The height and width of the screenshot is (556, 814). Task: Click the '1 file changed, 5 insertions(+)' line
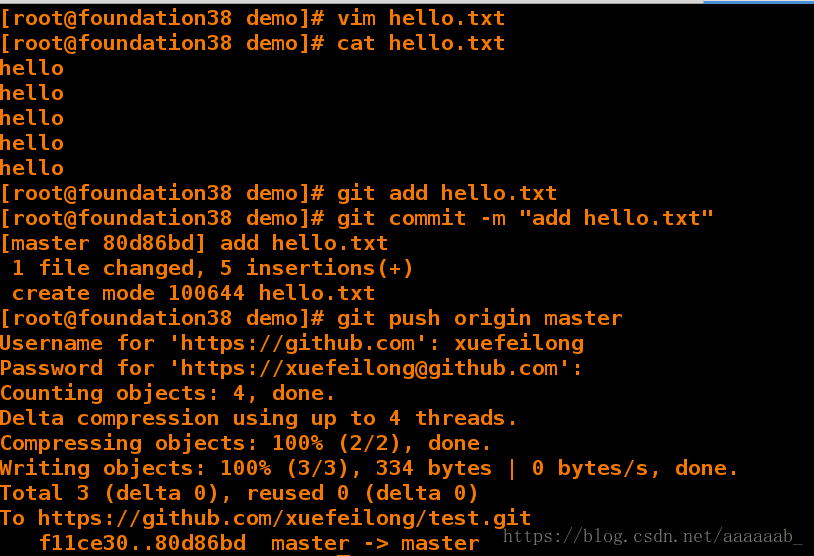point(212,268)
